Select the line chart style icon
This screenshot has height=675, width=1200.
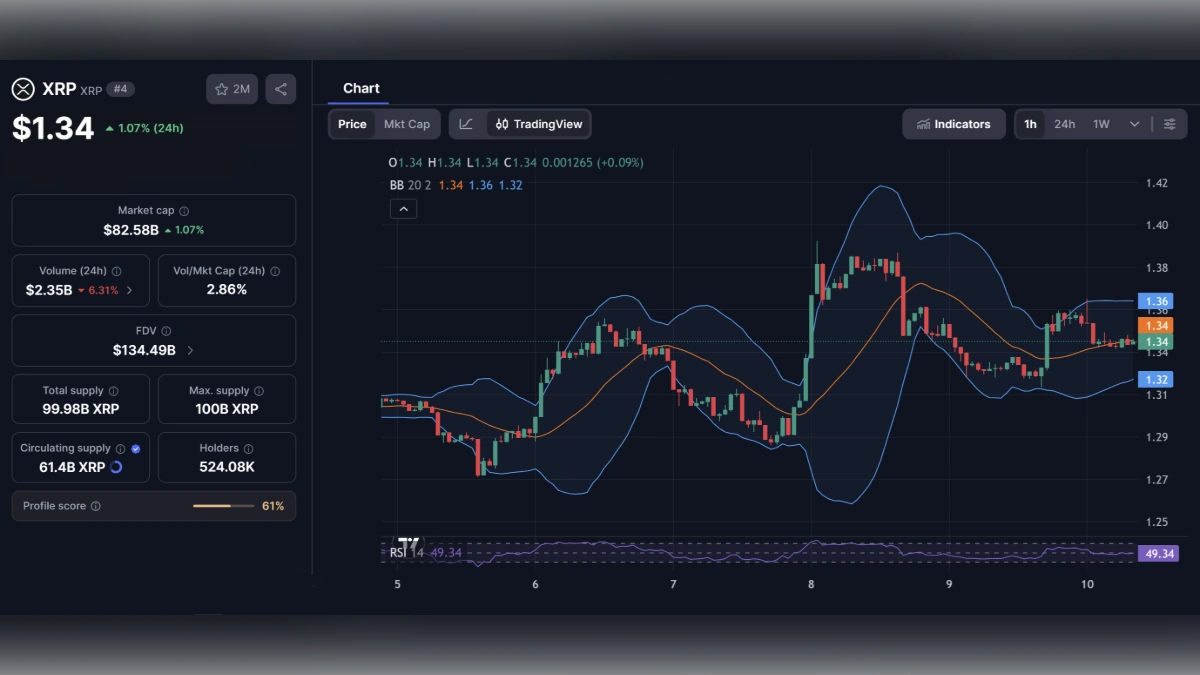[466, 124]
